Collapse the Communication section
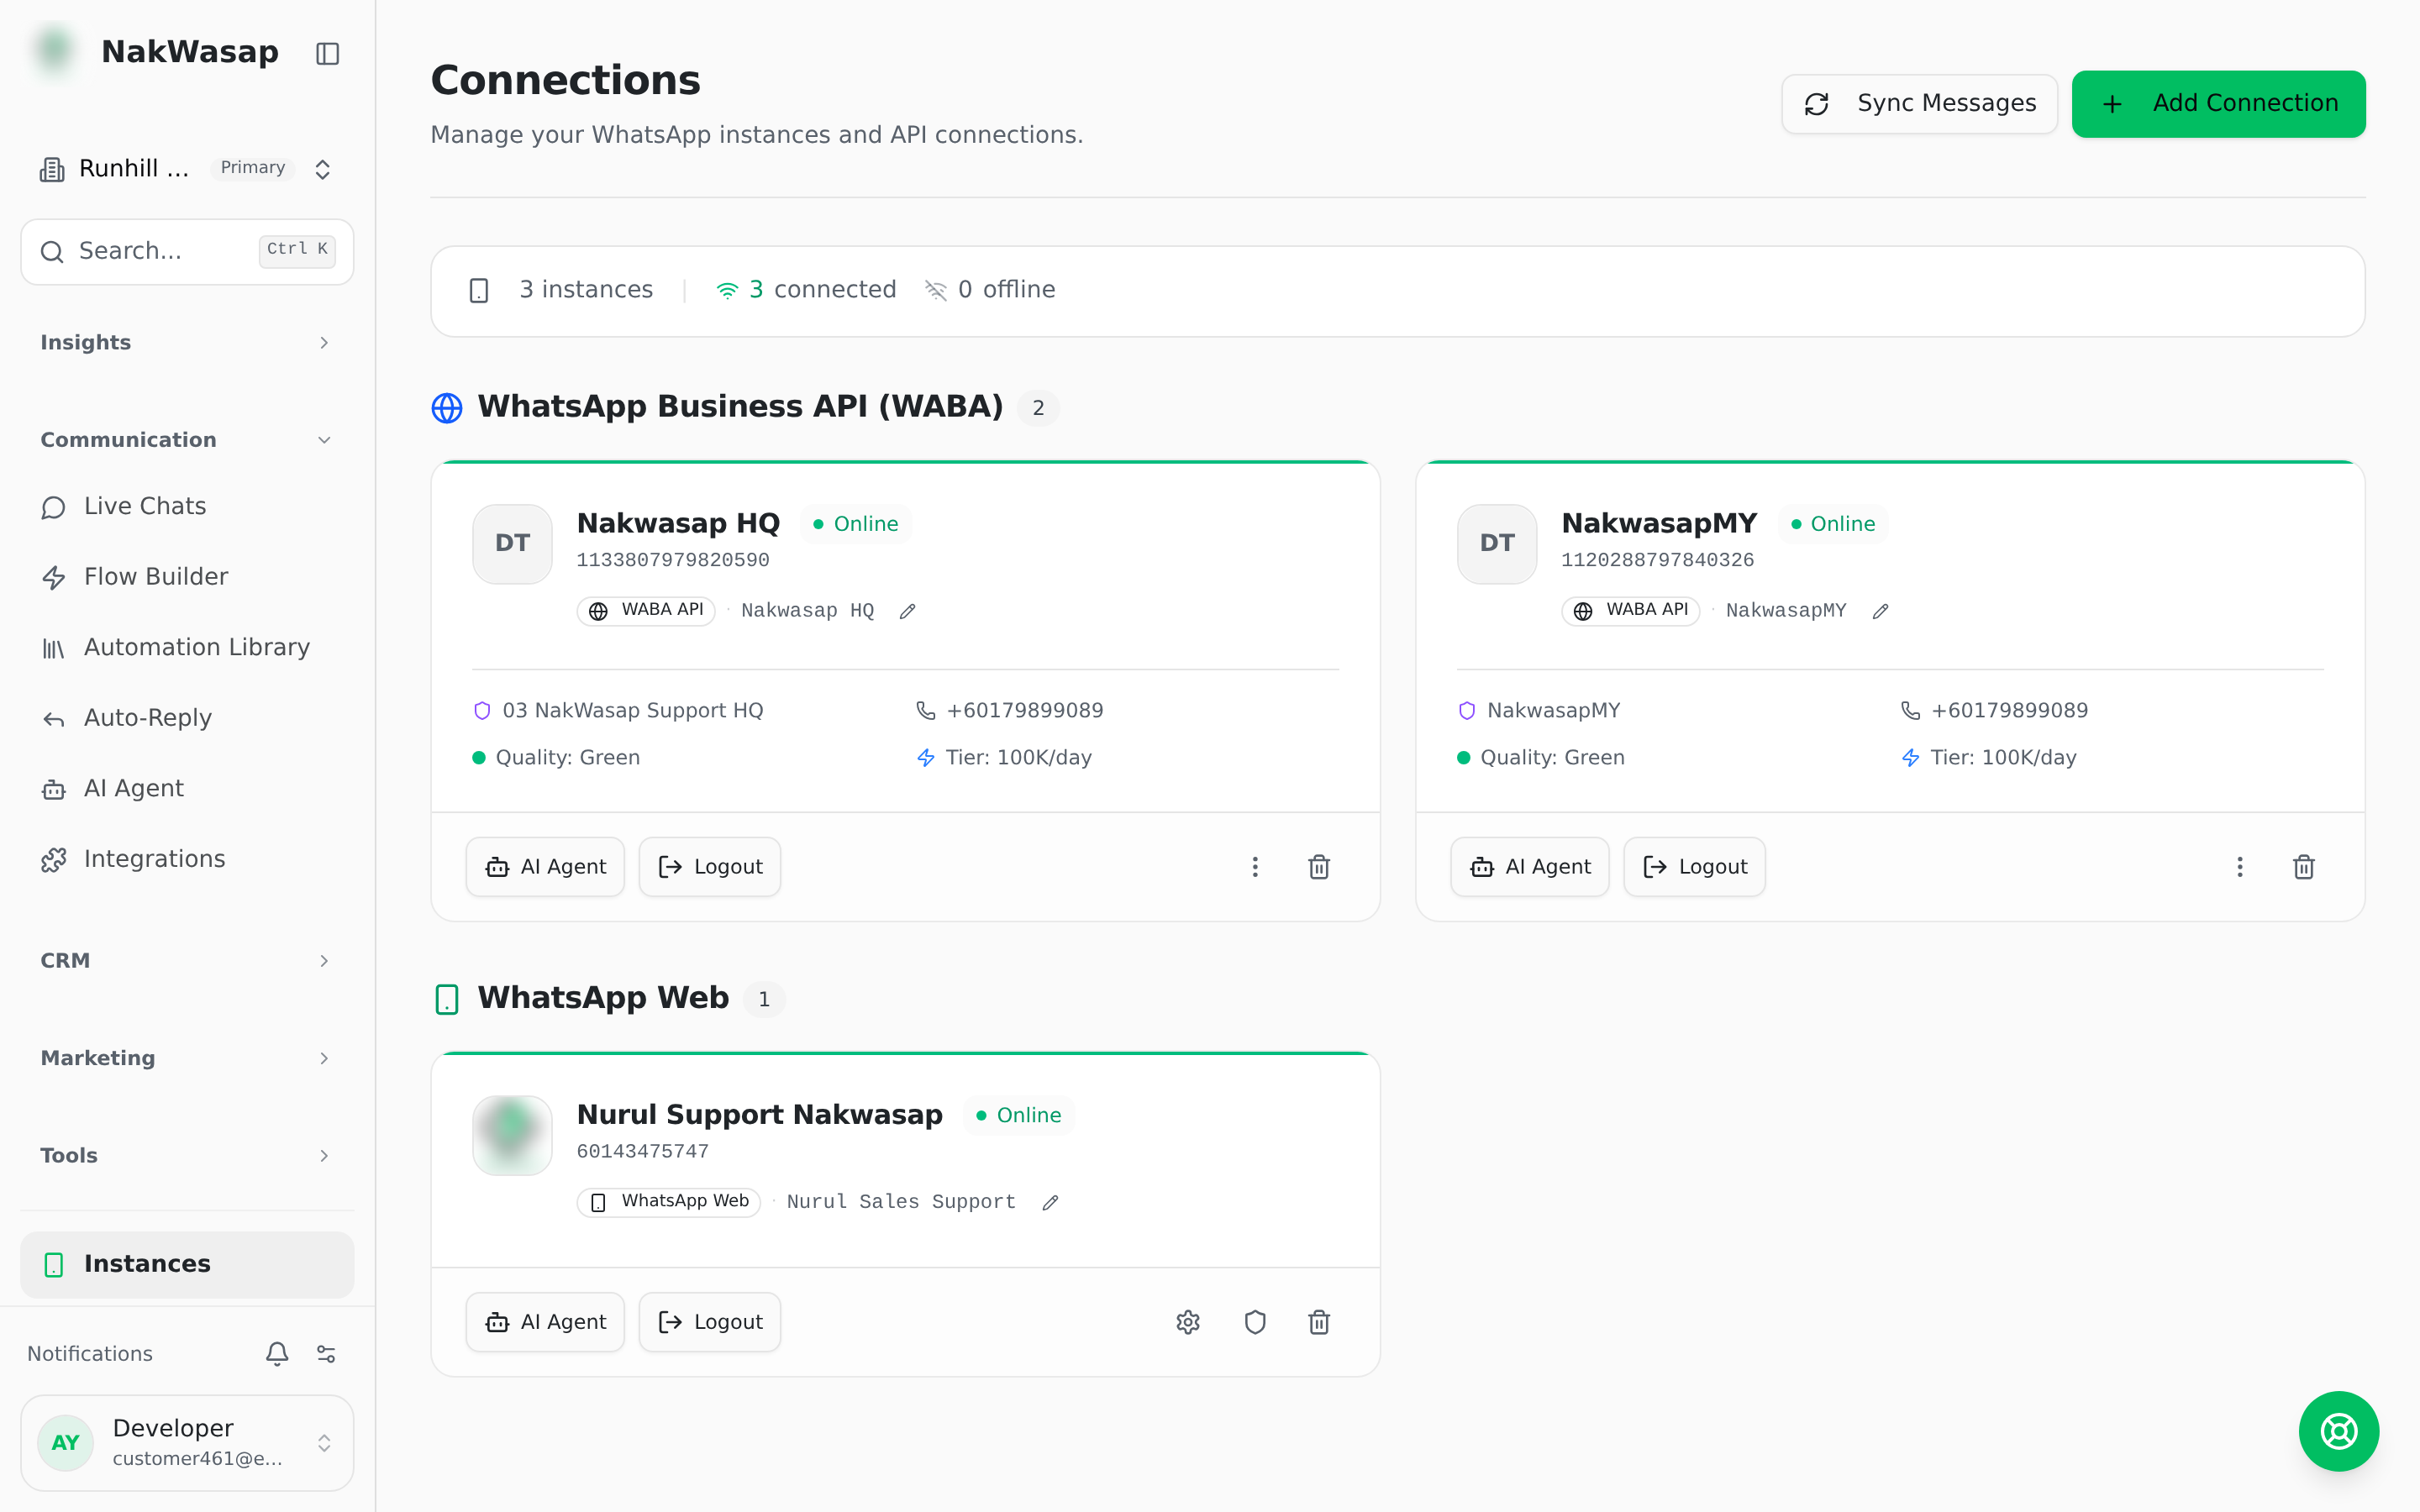Image resolution: width=2420 pixels, height=1512 pixels. point(187,440)
